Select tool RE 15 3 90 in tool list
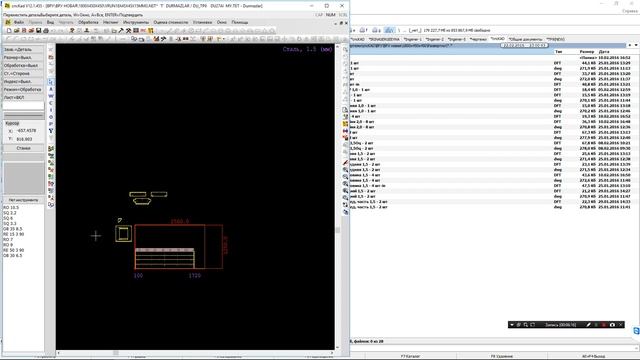Viewport: 640px width, 360px height. [x=13, y=234]
